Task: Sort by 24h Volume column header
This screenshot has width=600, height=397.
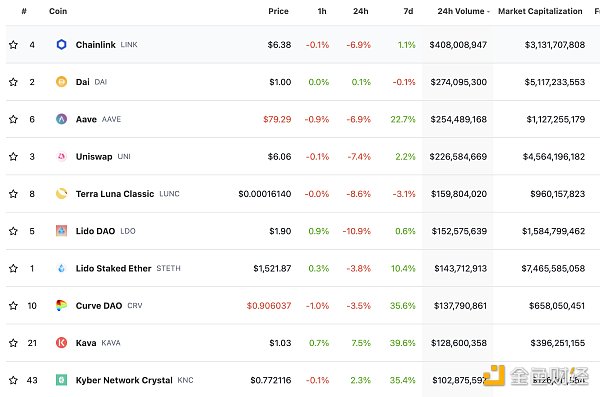Action: pyautogui.click(x=463, y=11)
